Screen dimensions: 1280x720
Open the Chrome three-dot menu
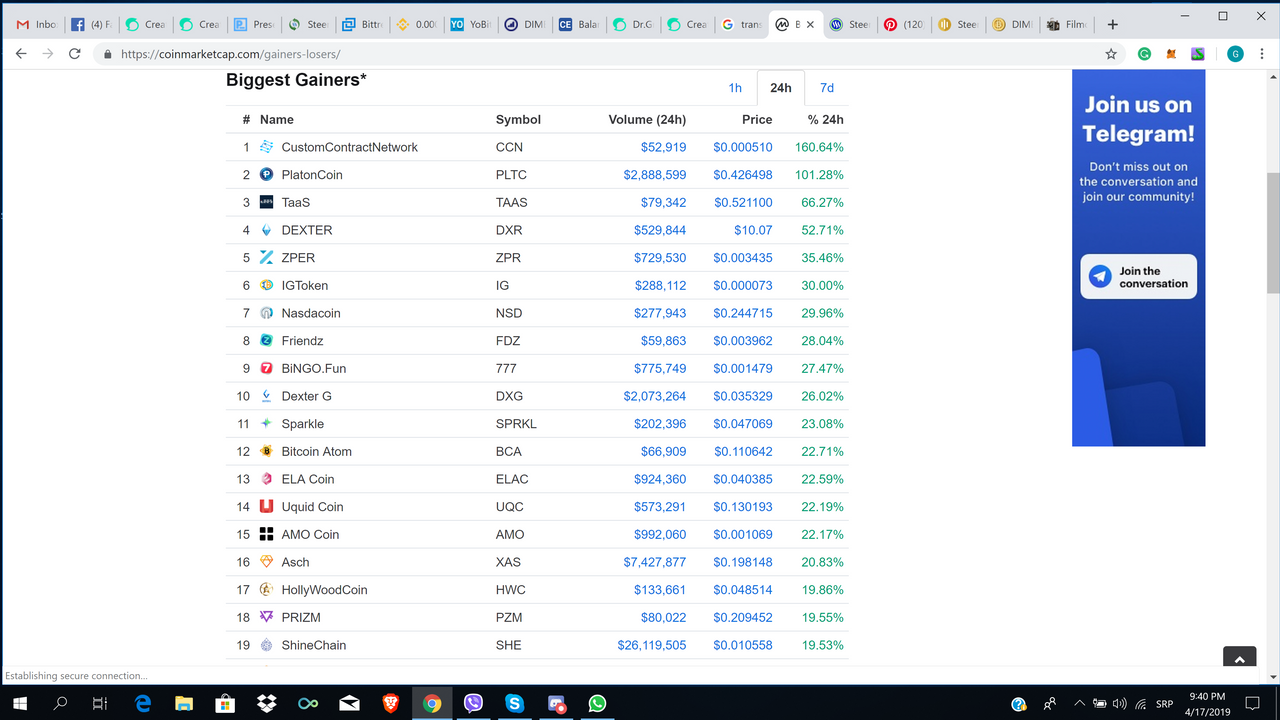point(1262,54)
